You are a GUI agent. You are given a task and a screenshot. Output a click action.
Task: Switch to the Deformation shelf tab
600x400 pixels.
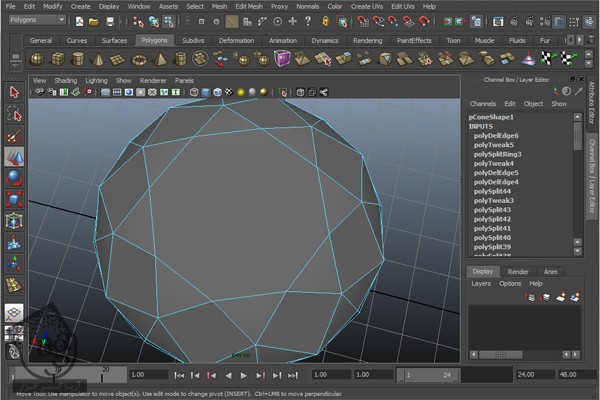tap(236, 41)
